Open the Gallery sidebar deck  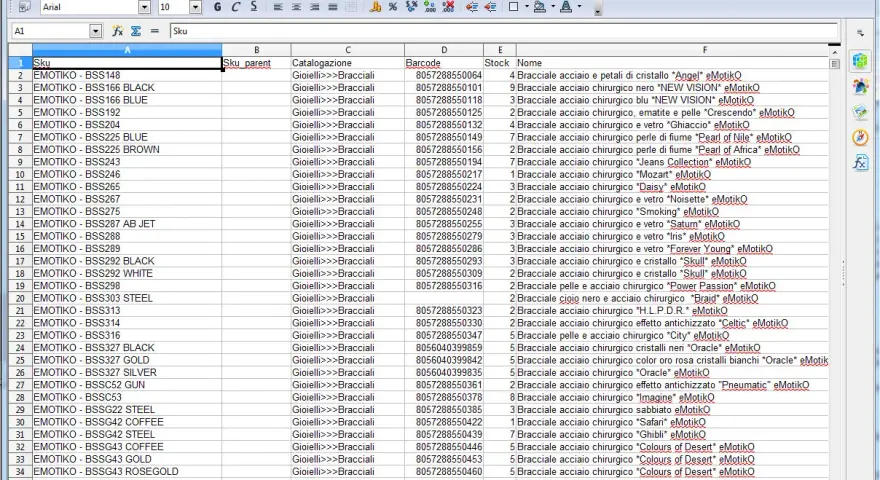pos(860,112)
